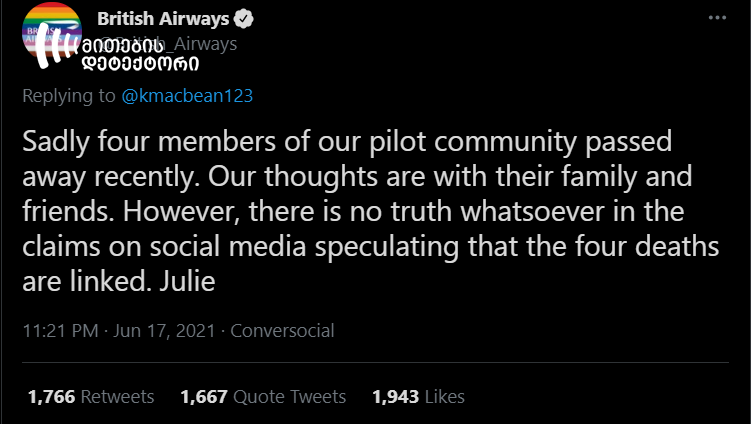
Task: View the 1,766 Retweets list
Action: [91, 397]
